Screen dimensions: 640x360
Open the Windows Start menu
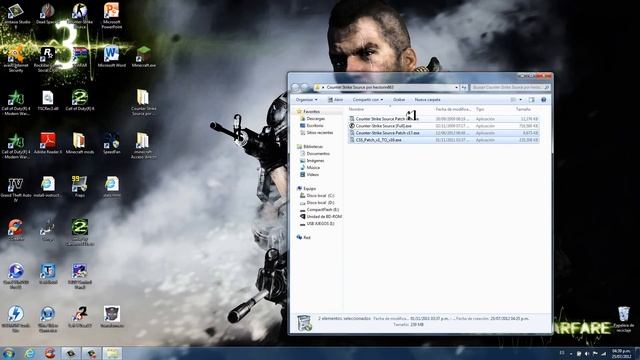[x=8, y=353]
